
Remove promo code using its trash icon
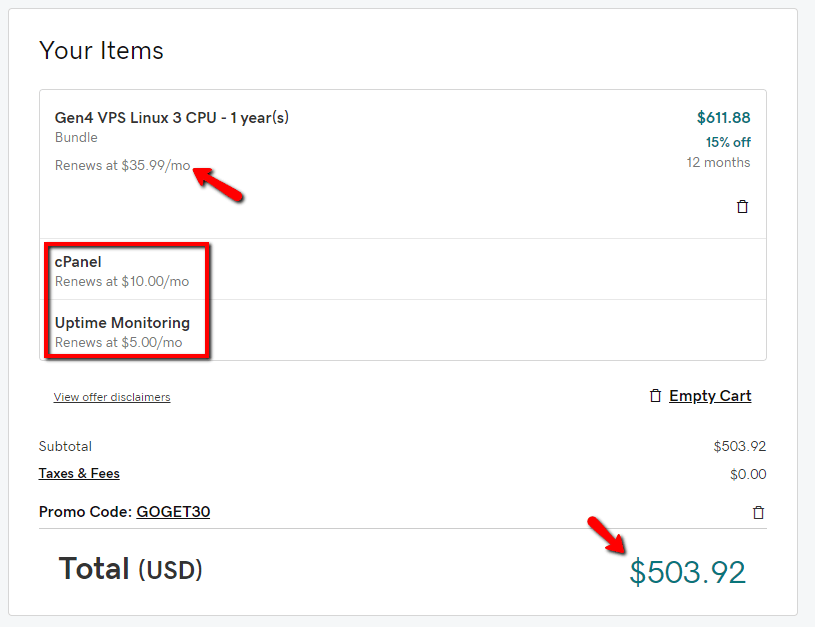[758, 513]
